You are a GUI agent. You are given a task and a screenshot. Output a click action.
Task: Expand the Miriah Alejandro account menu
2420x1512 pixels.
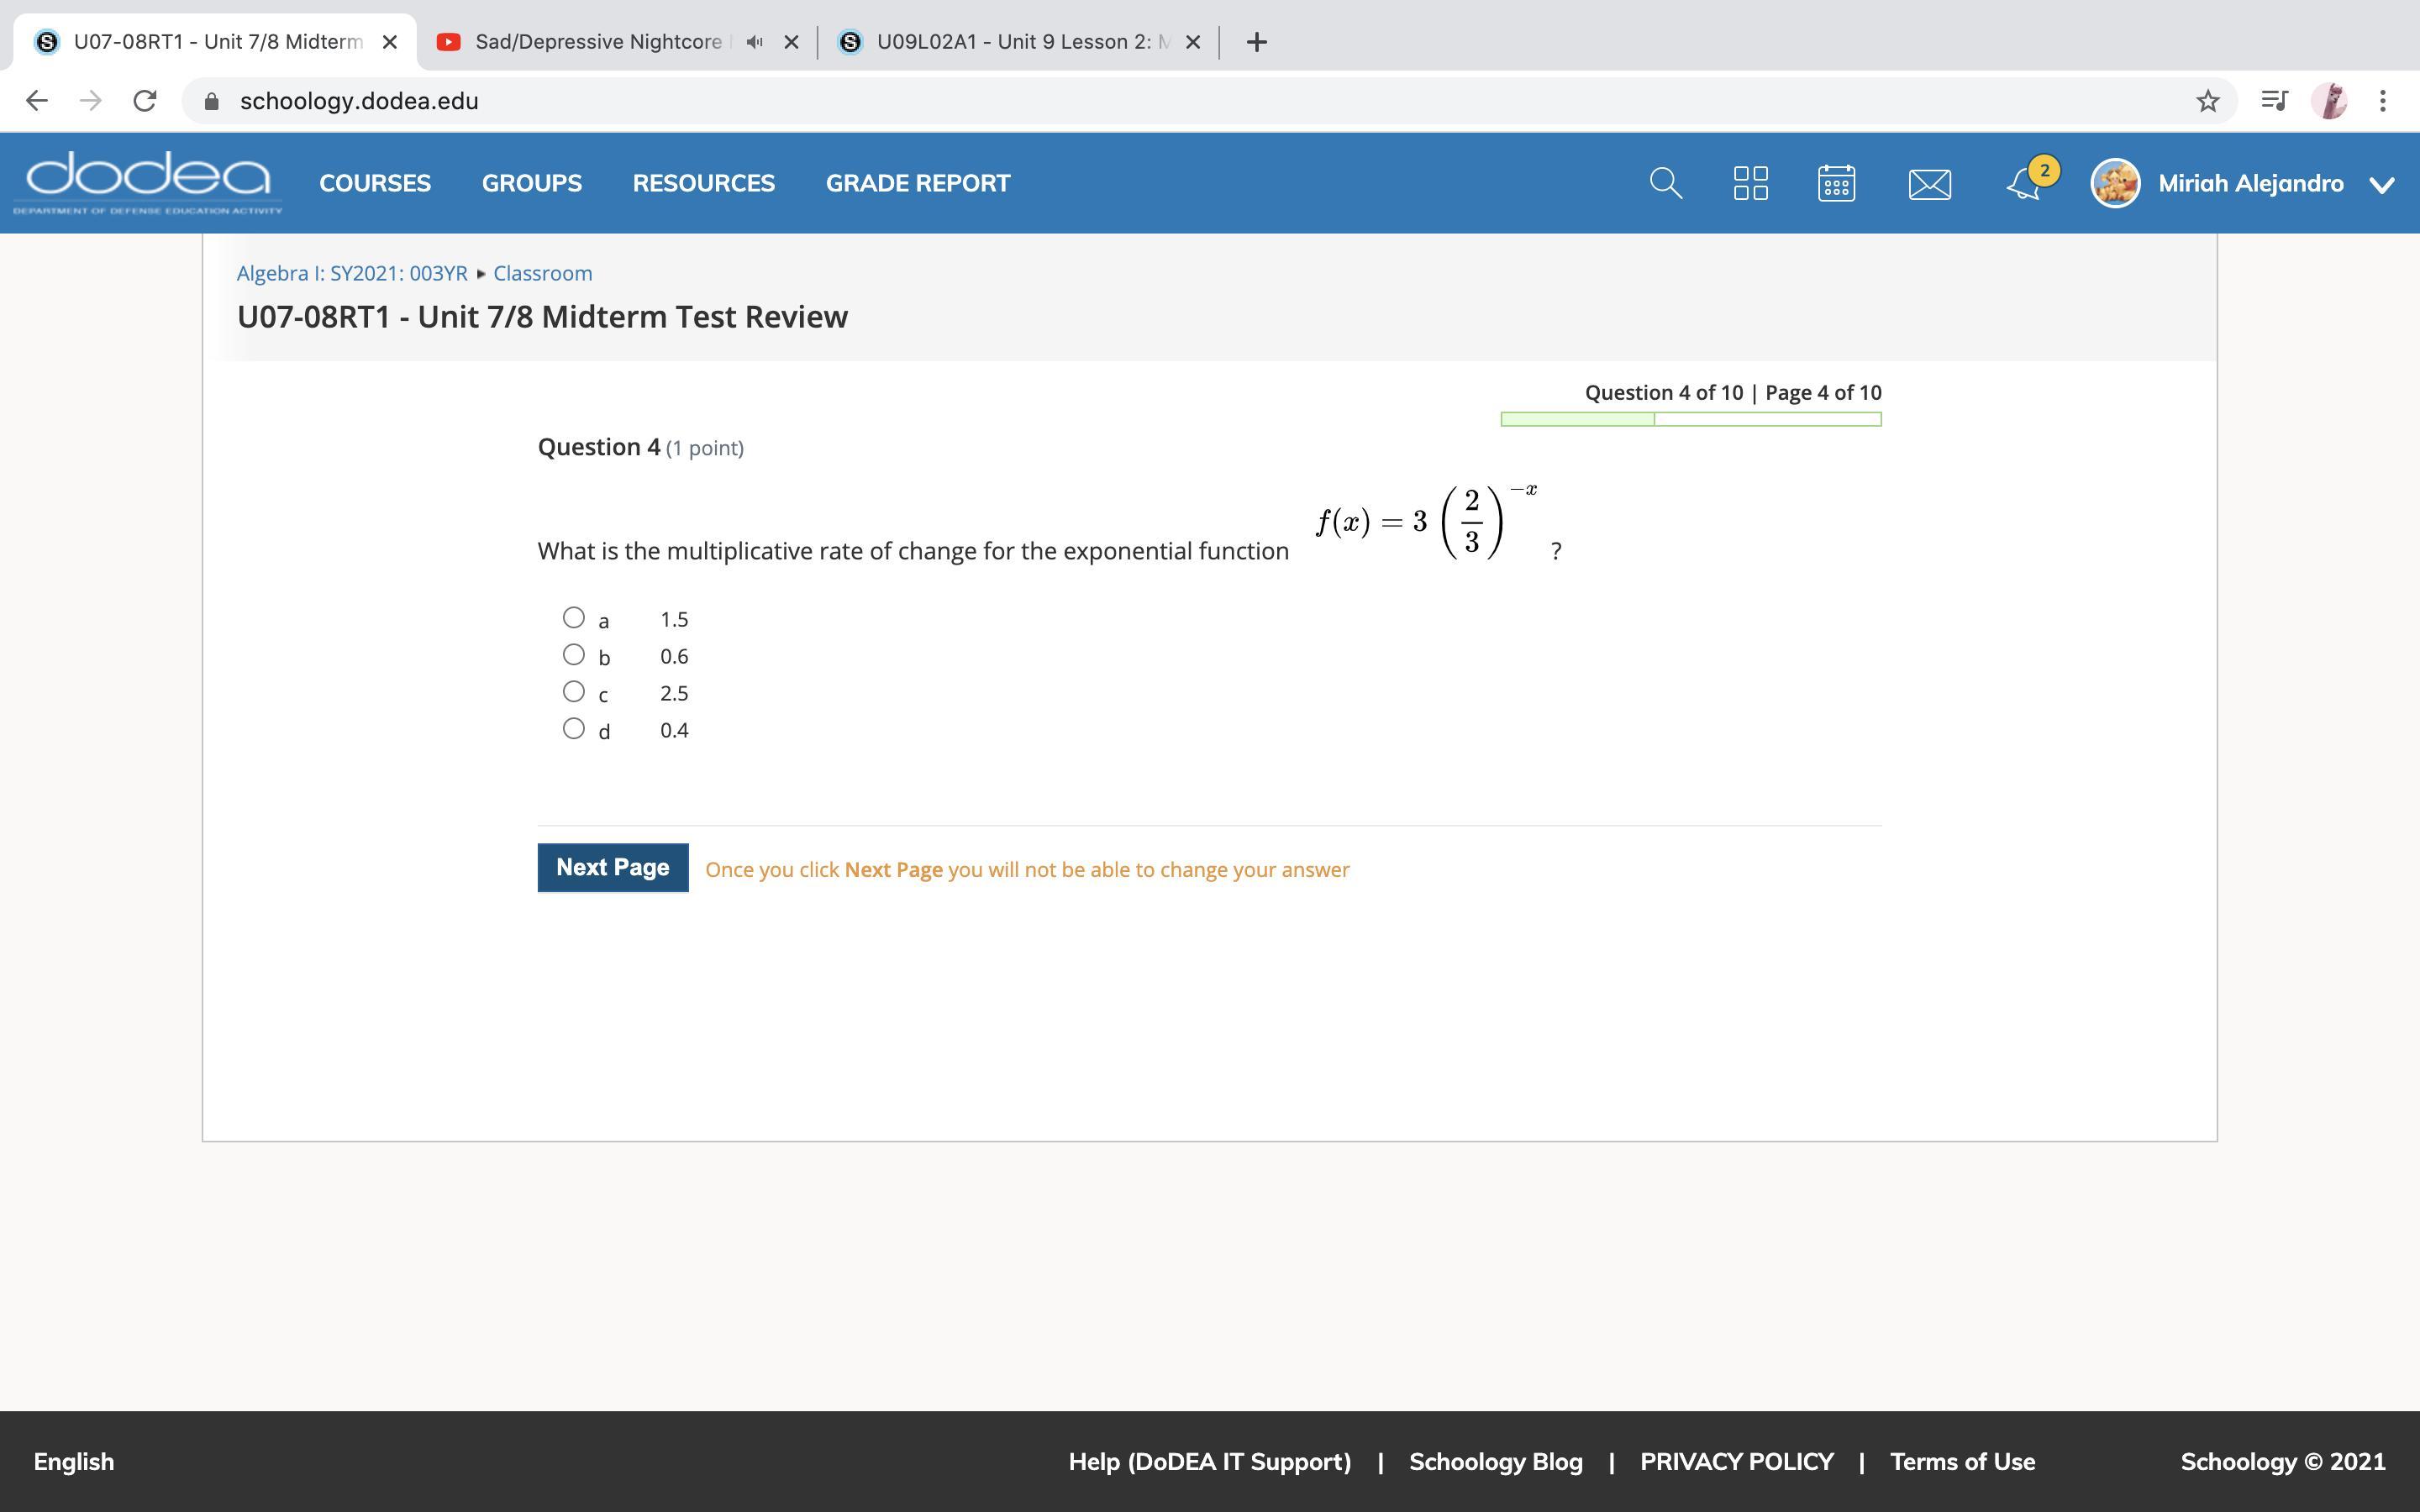pos(2382,185)
